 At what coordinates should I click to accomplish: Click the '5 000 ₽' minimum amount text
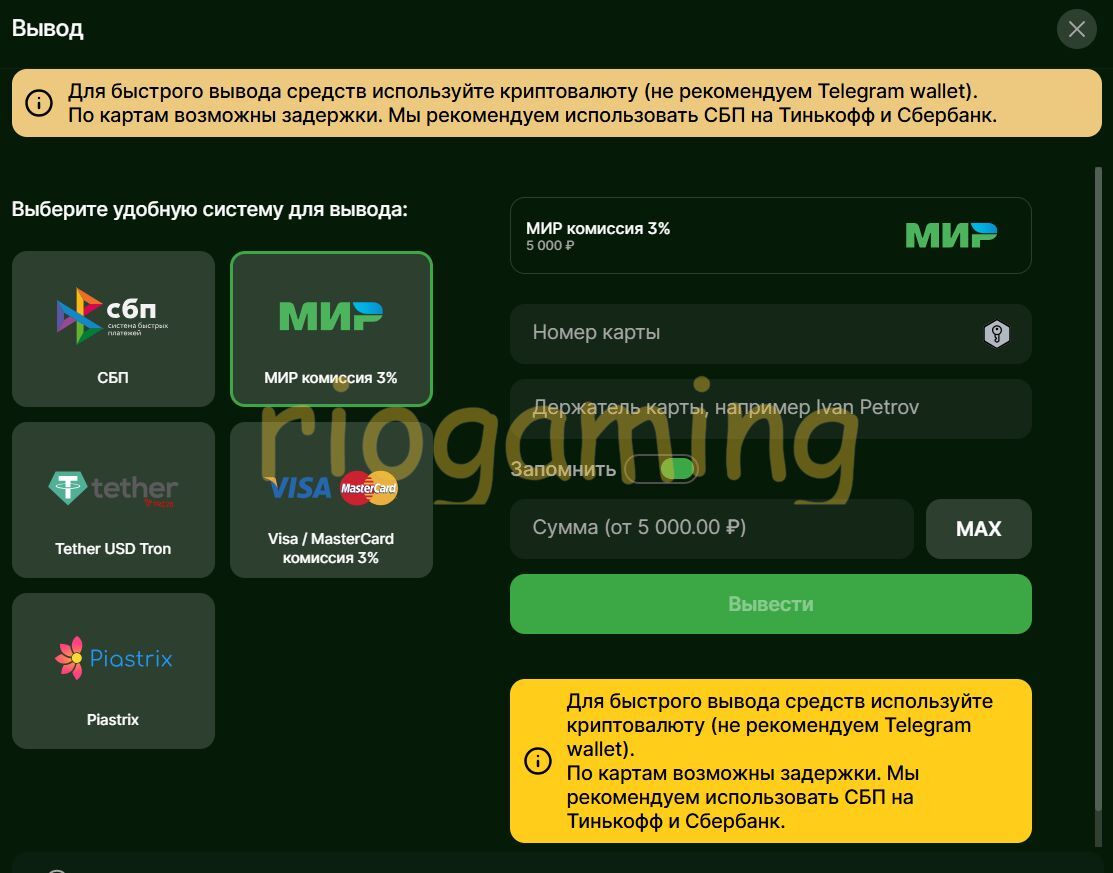point(550,246)
